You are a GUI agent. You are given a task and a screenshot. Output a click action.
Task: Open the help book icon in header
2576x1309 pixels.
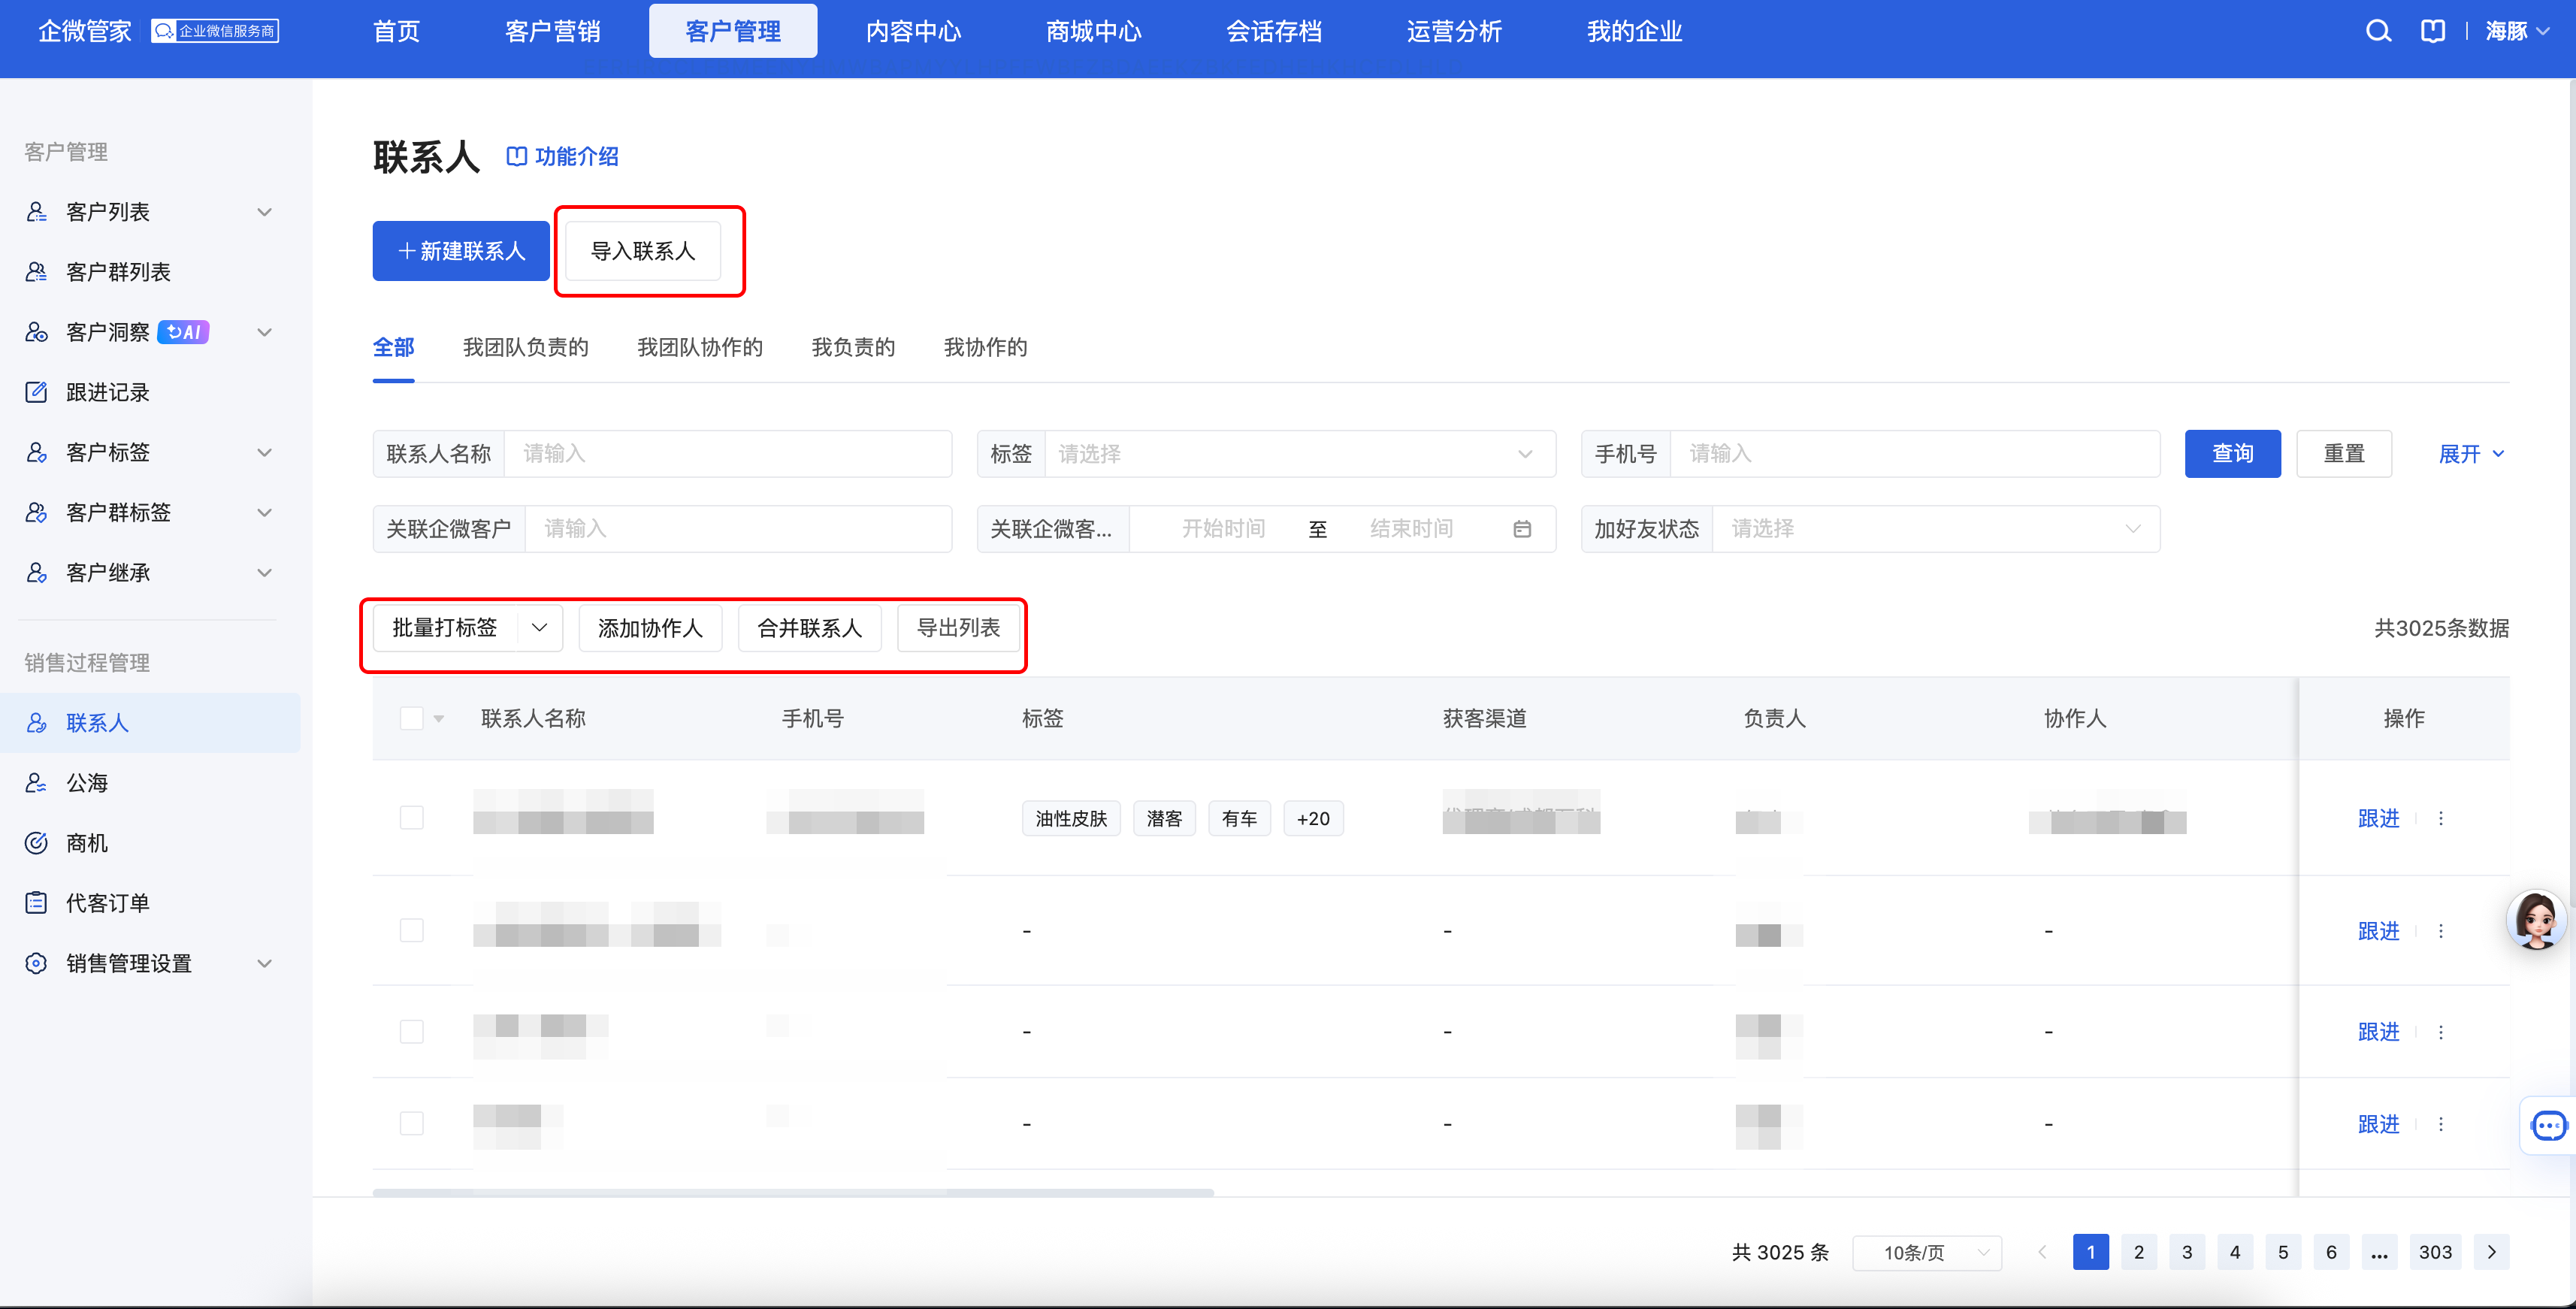click(2432, 31)
